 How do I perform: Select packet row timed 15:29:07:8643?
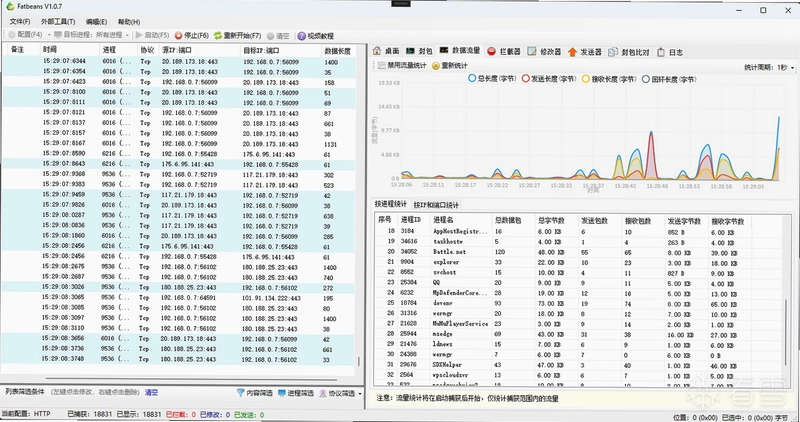179,164
